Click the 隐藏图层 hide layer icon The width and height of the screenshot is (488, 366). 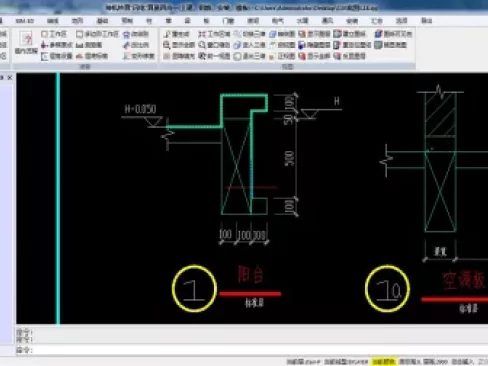point(302,45)
